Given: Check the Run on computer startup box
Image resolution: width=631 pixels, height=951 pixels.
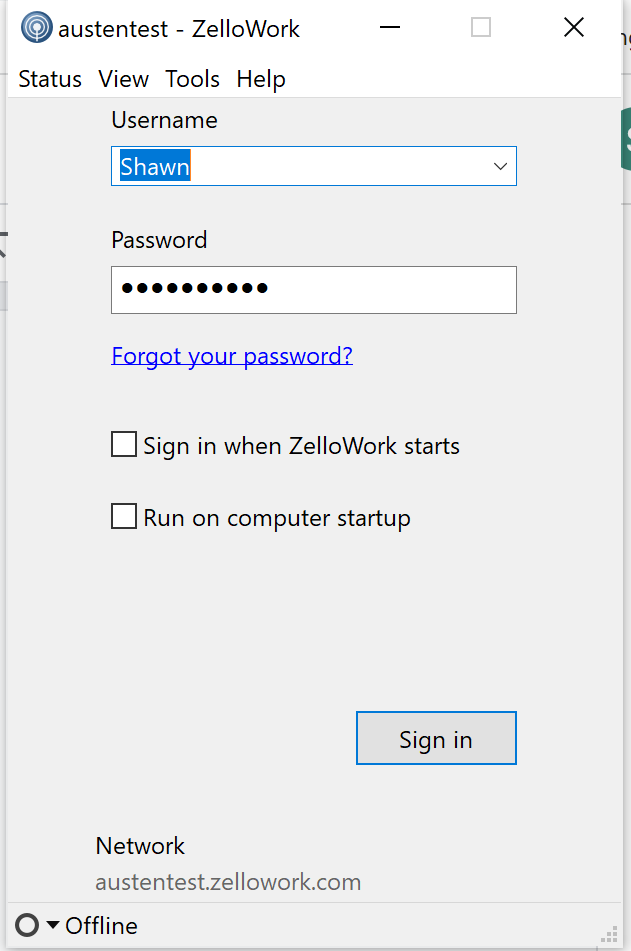Looking at the screenshot, I should point(124,517).
